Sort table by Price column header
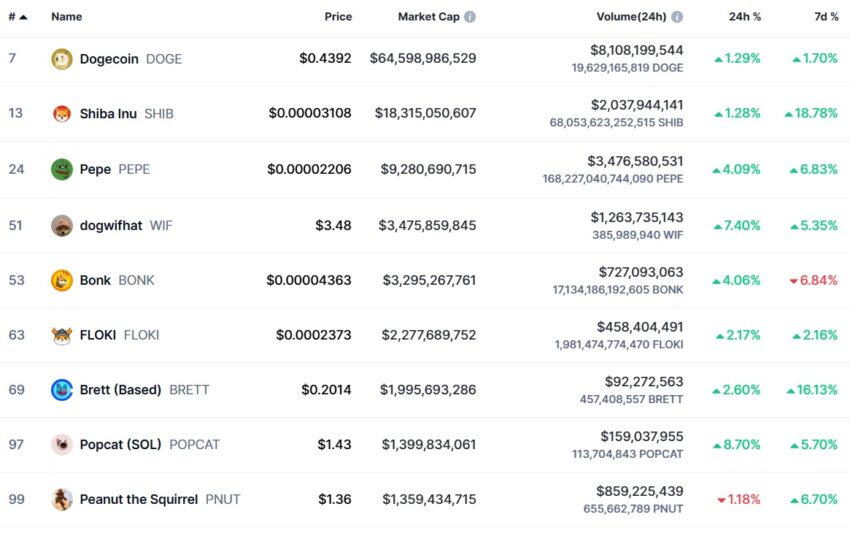Viewport: 850px width, 536px height. pyautogui.click(x=338, y=17)
